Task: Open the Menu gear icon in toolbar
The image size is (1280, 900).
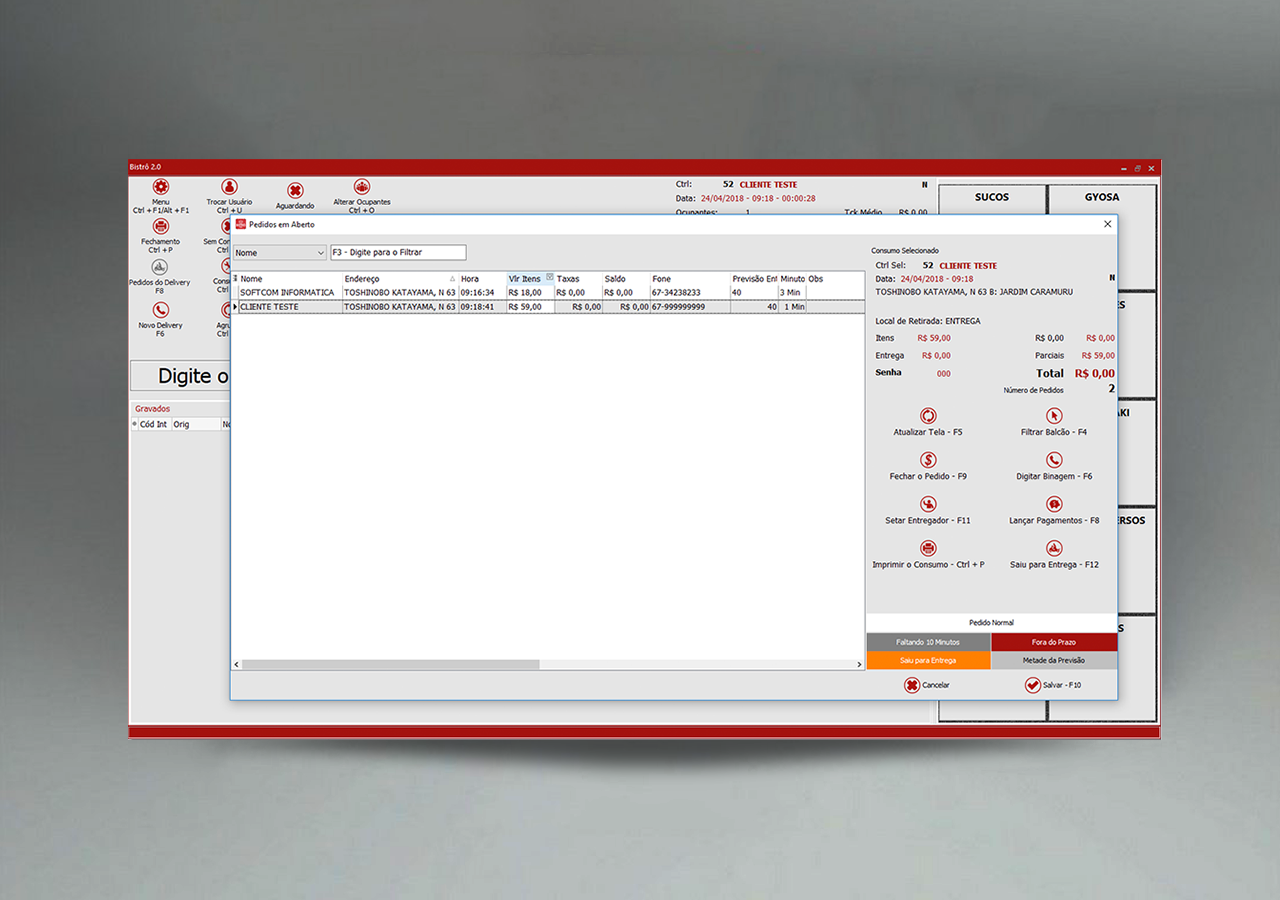Action: (x=160, y=187)
